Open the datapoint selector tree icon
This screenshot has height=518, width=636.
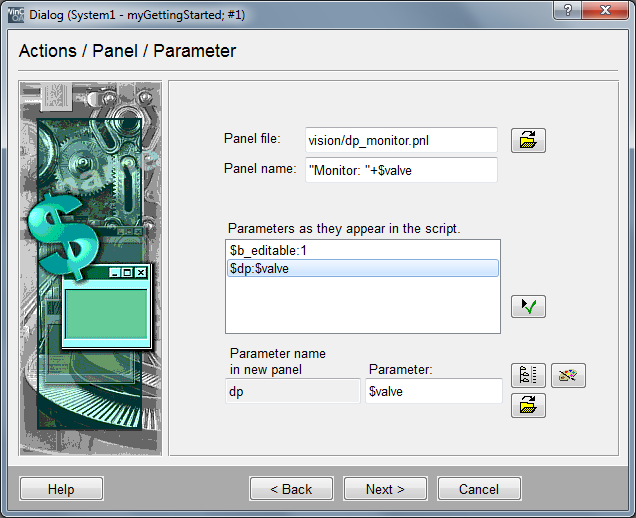coord(528,376)
